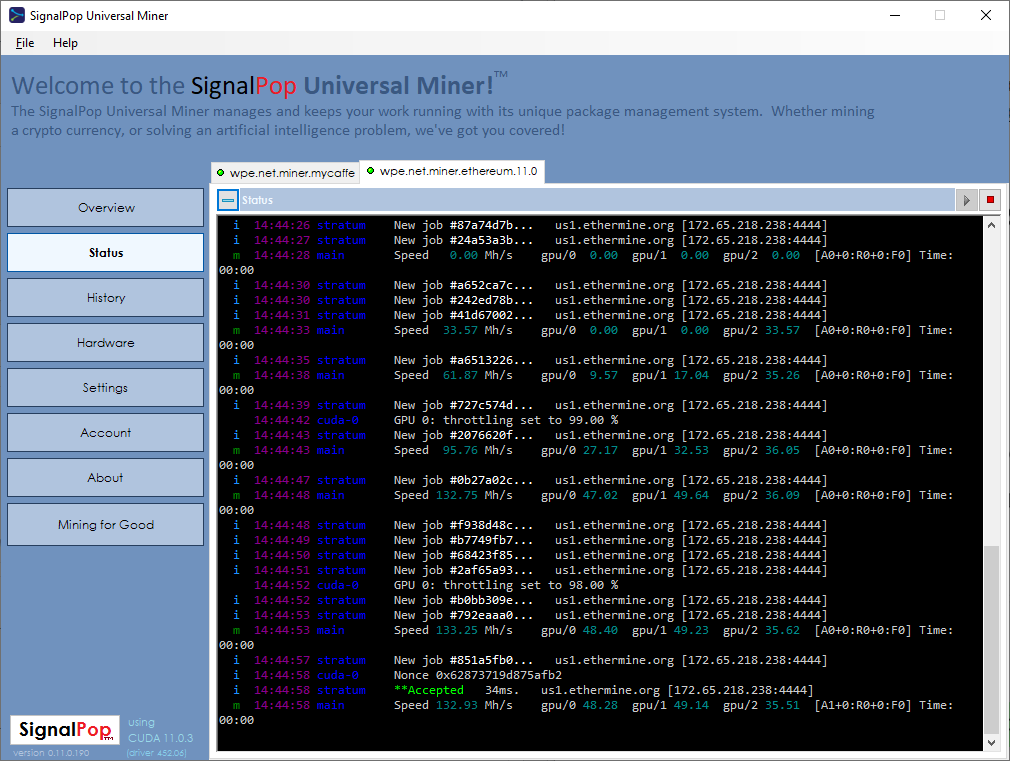Click the scroll down arrow of the log
This screenshot has width=1010, height=761.
tap(991, 743)
